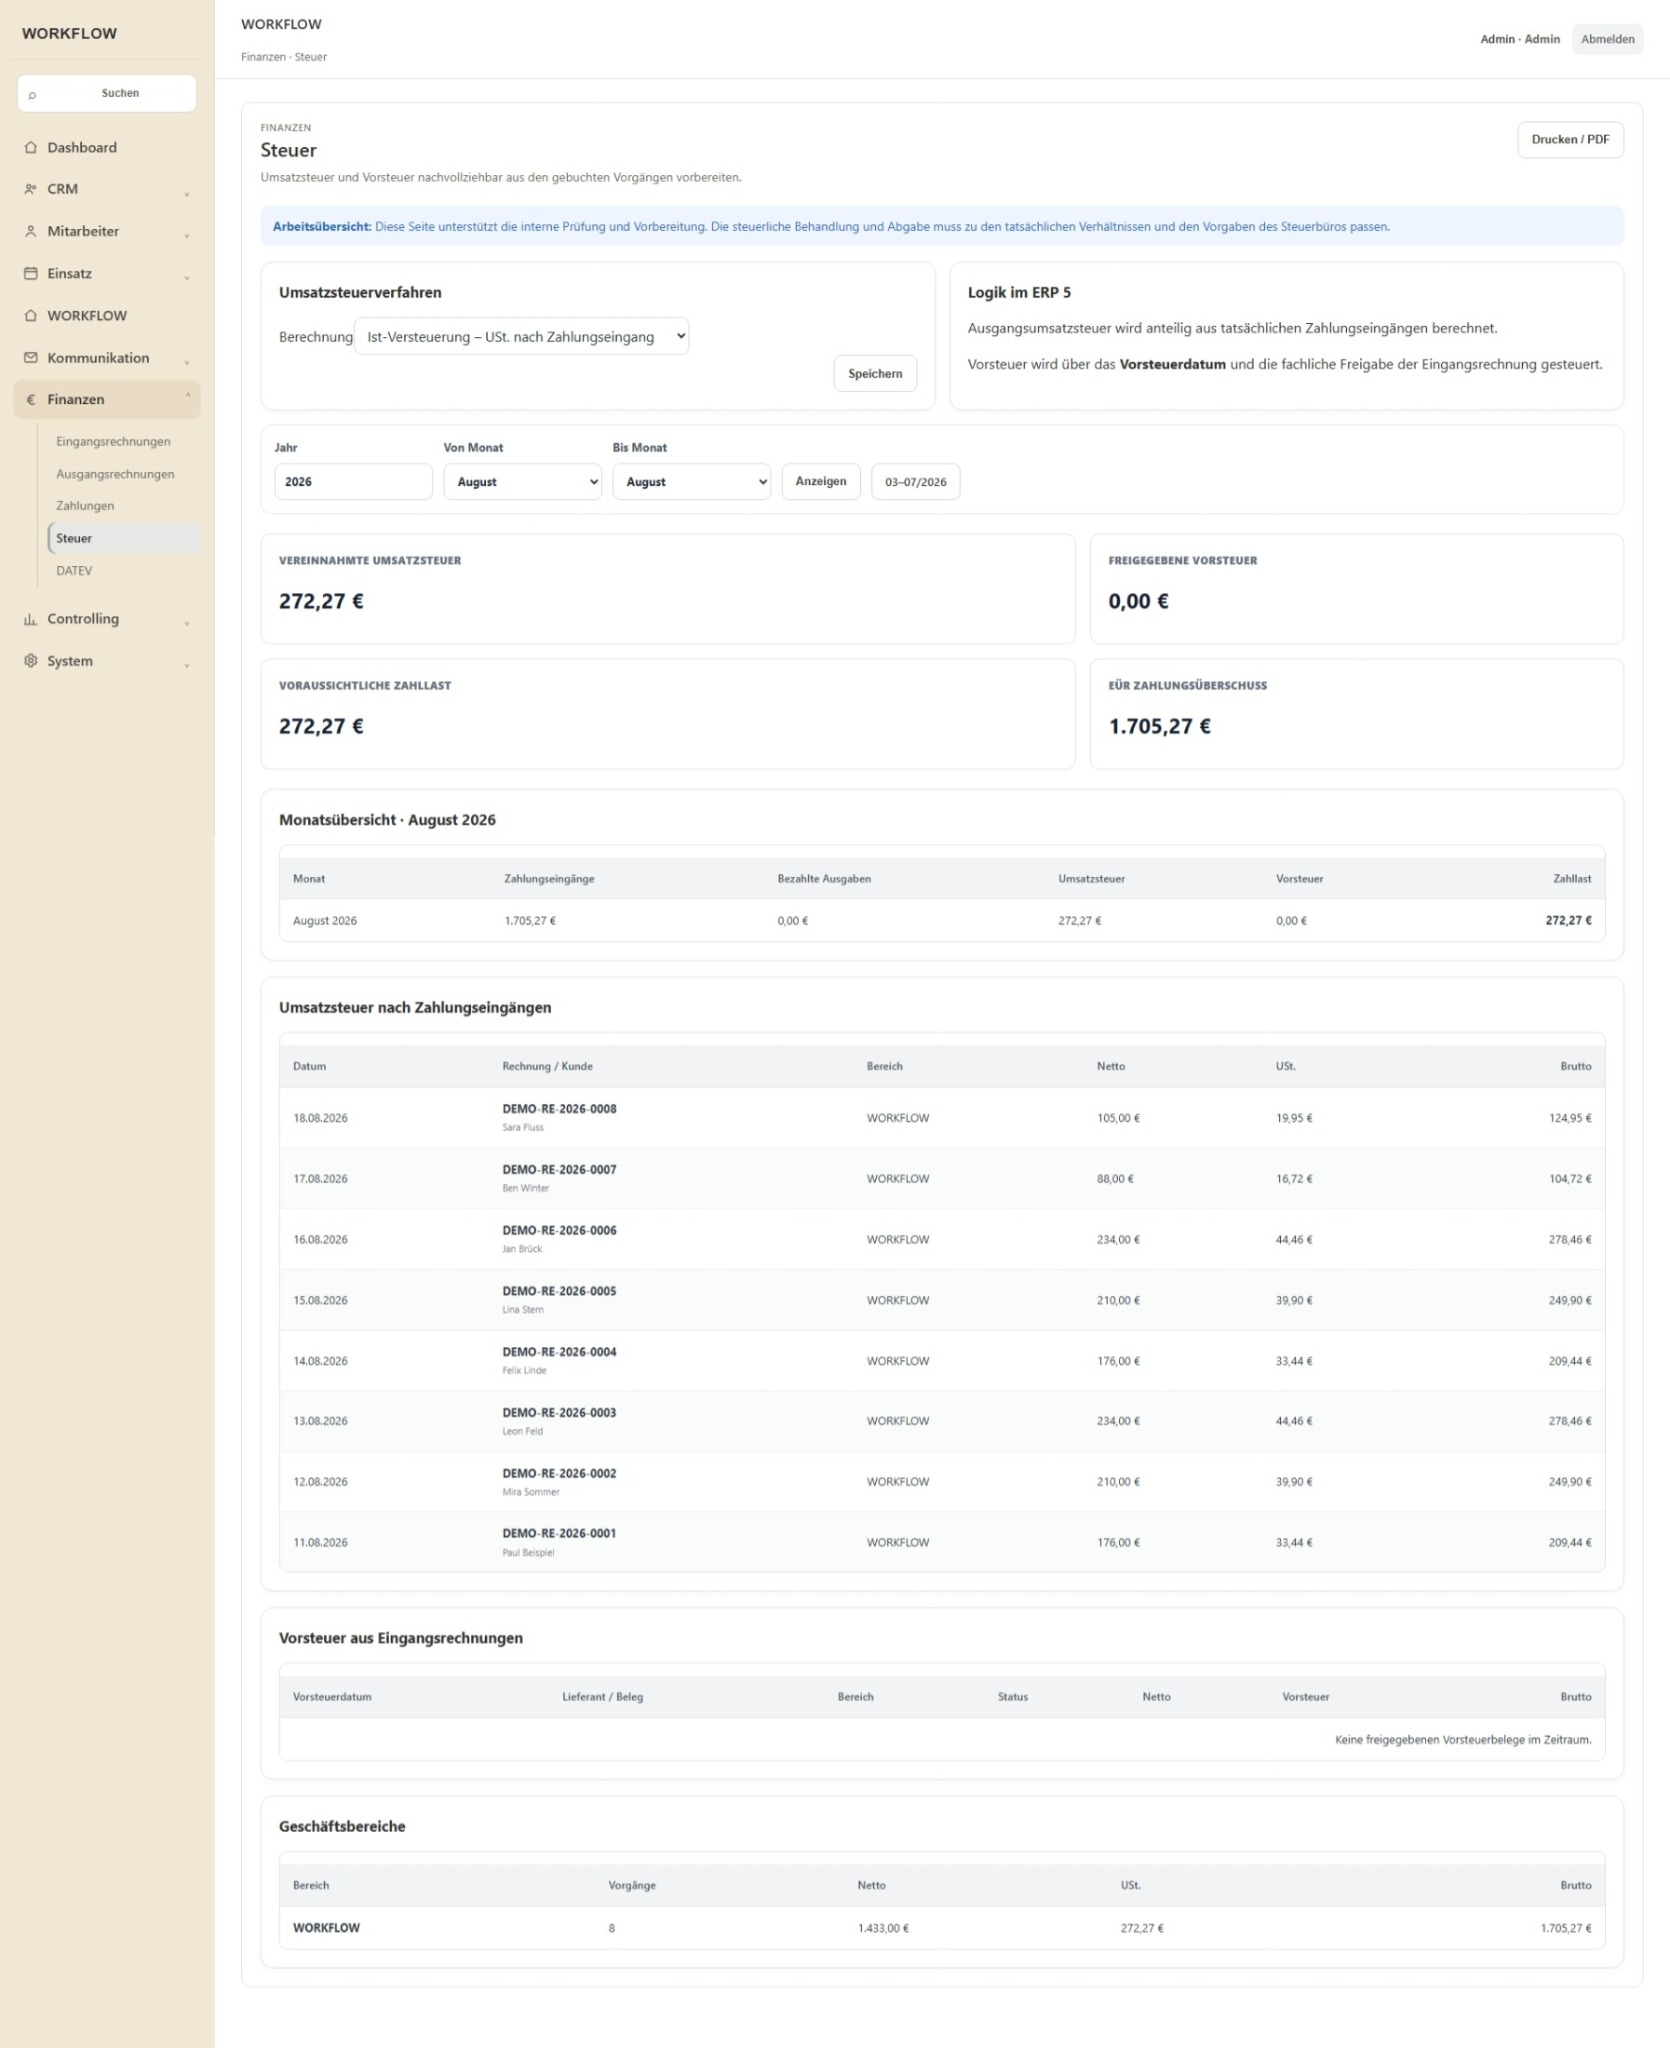
Task: Click invoice DEMO-RE-2026-0003
Action: click(559, 1413)
